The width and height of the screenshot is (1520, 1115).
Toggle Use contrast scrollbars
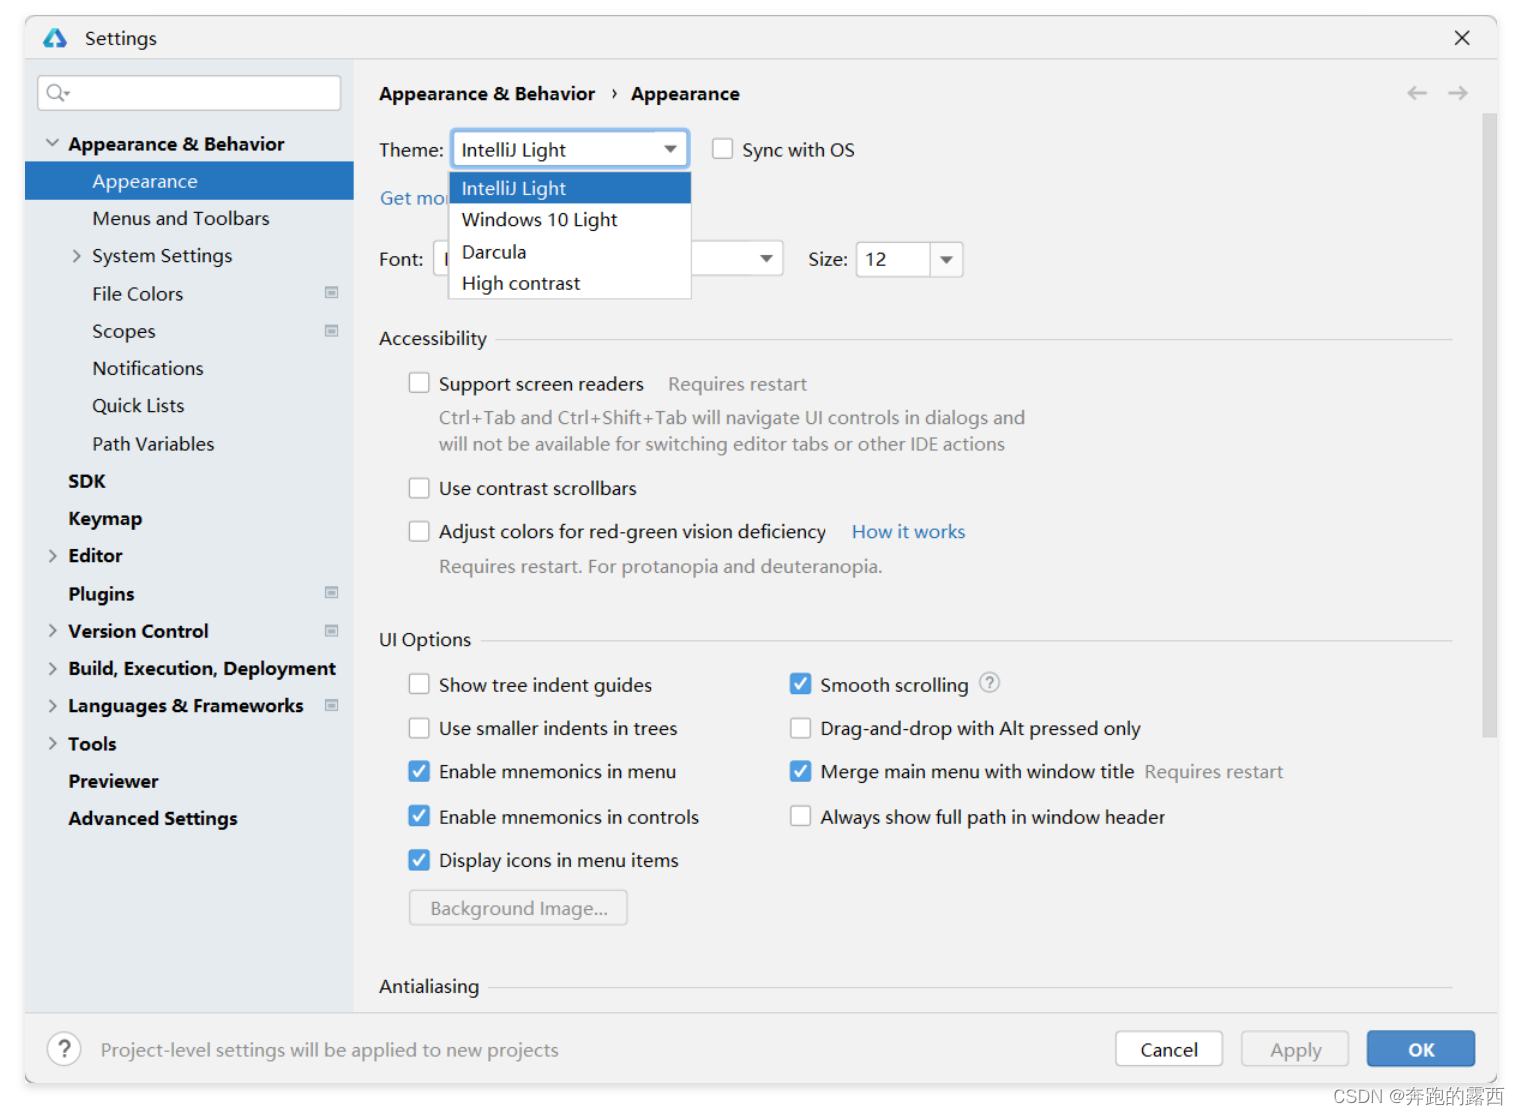(419, 488)
